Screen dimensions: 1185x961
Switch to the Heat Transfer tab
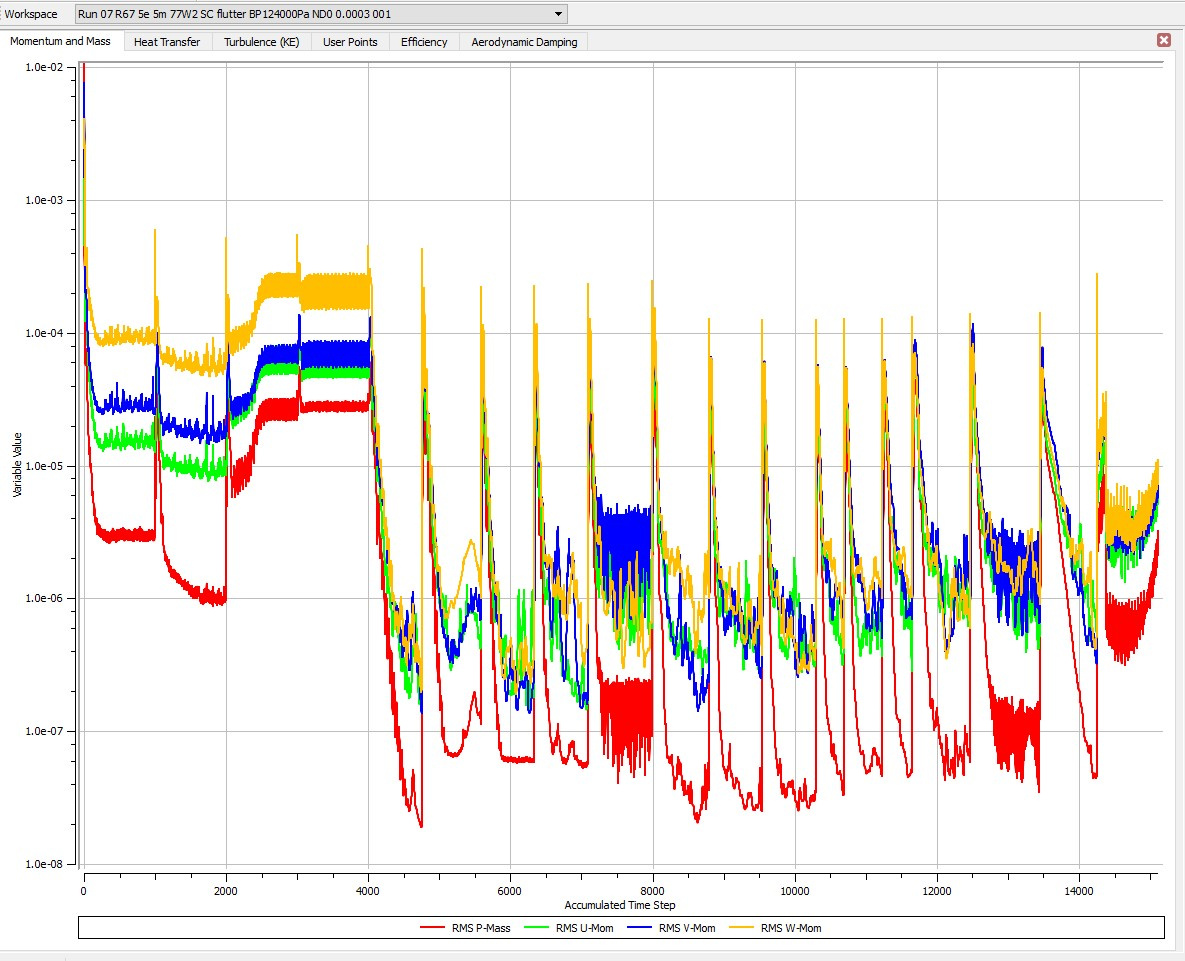point(167,42)
